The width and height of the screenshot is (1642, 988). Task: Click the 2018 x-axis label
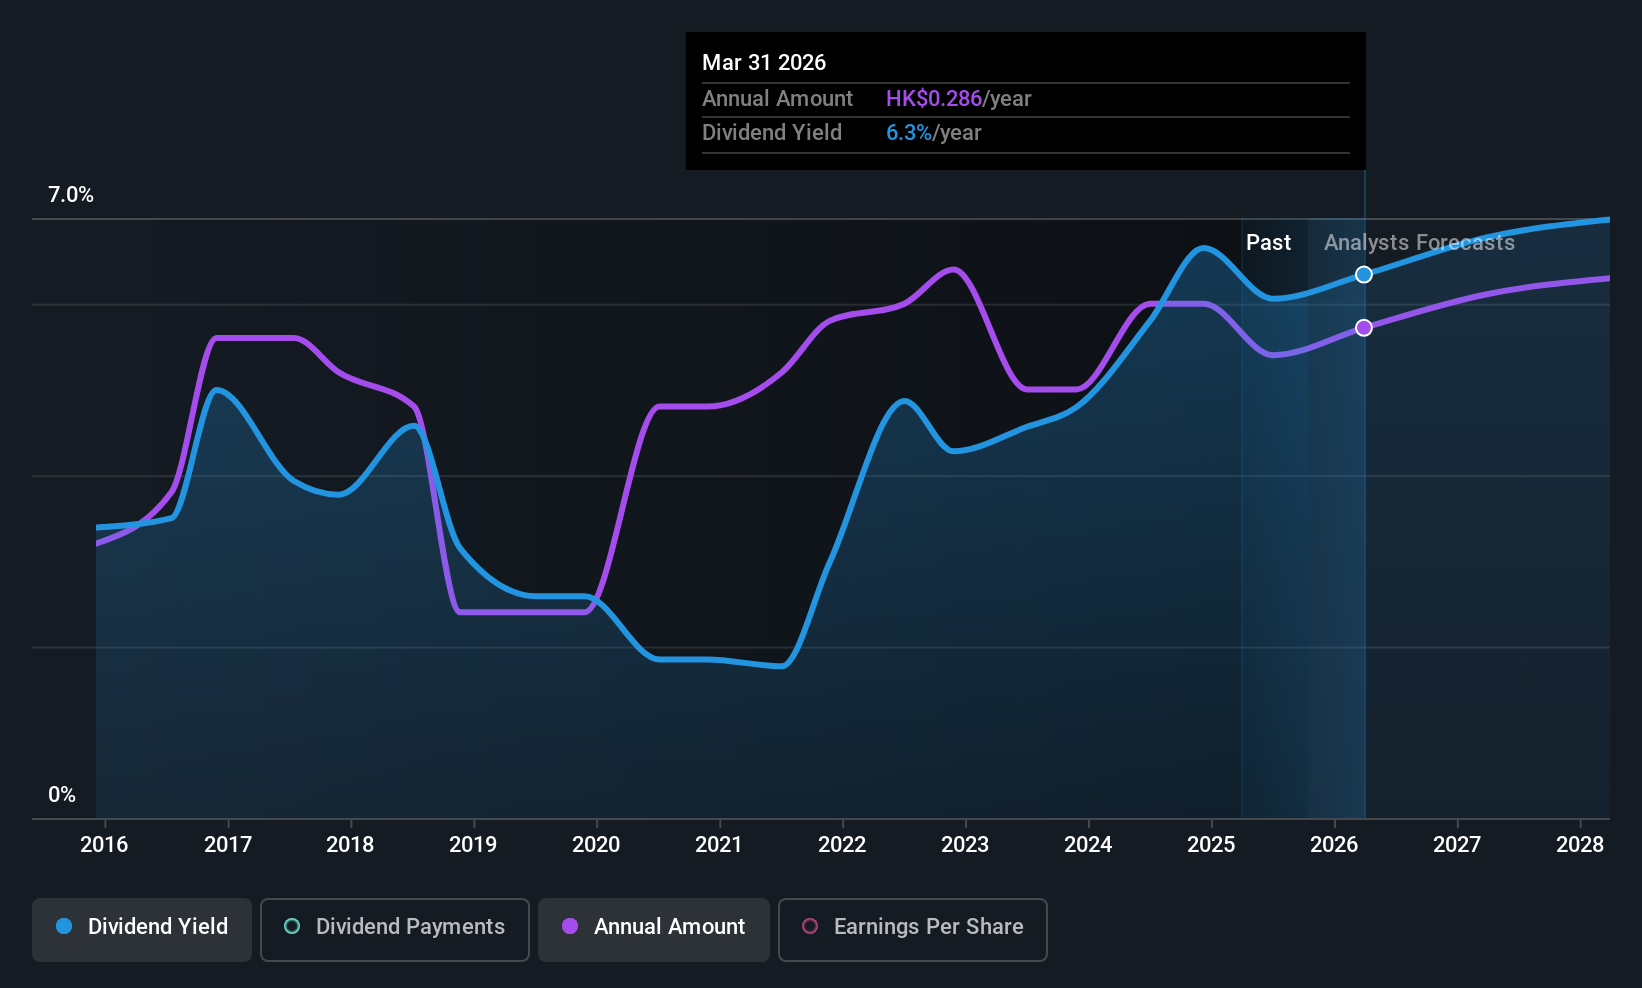350,845
